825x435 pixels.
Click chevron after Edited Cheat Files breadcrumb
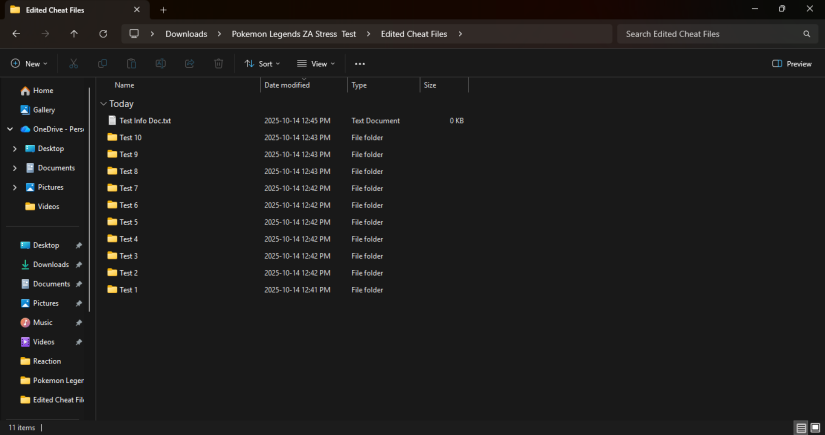point(460,34)
